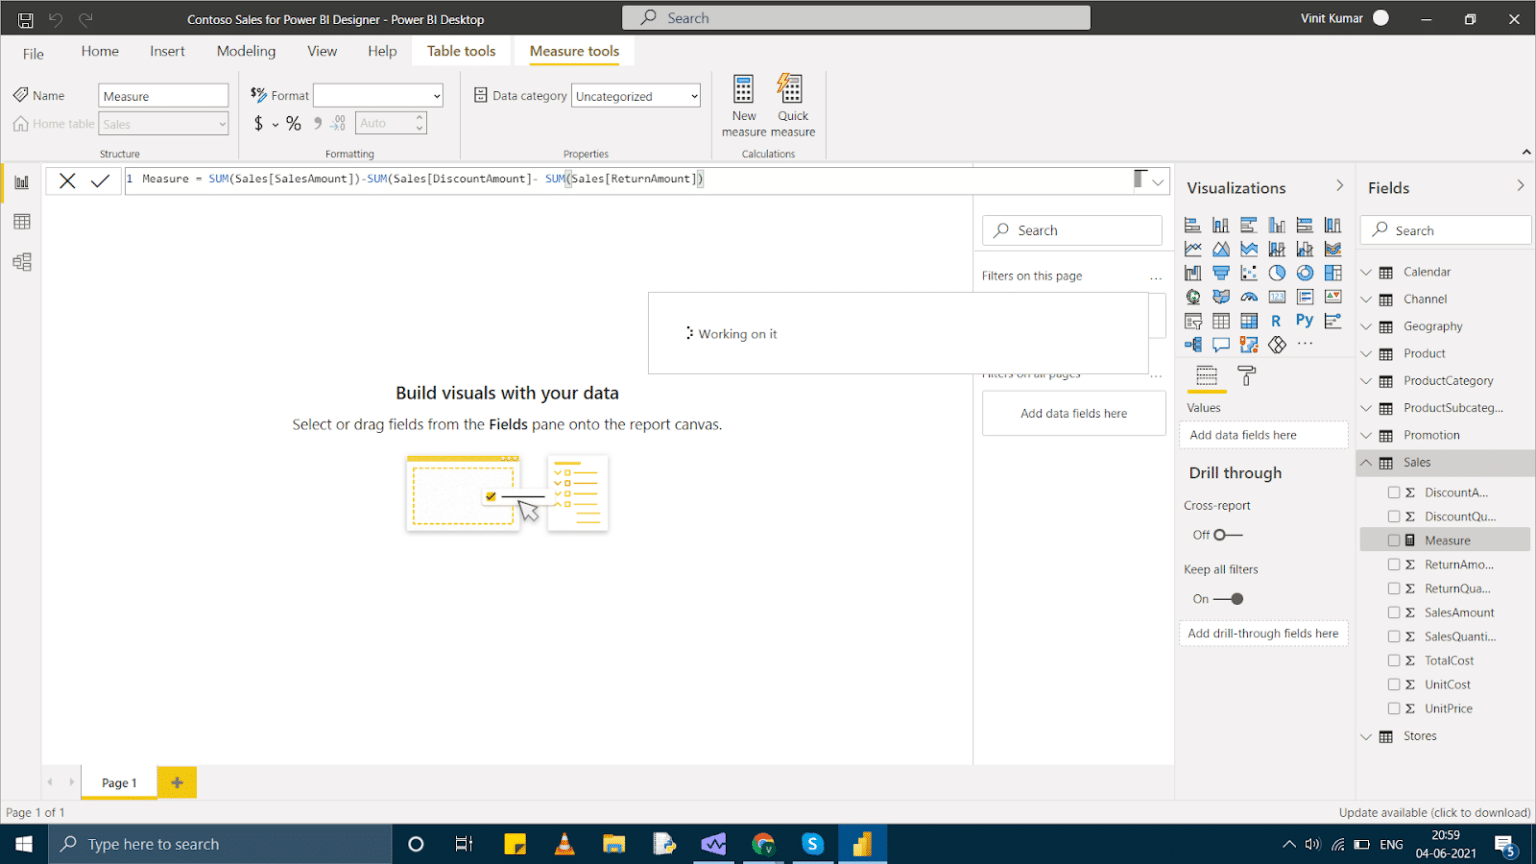Select the pie chart visualization icon

click(1277, 272)
